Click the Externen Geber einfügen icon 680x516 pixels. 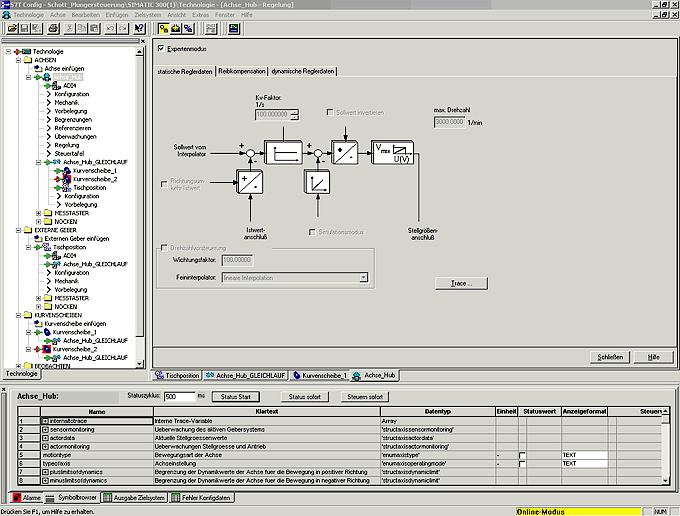[x=38, y=238]
